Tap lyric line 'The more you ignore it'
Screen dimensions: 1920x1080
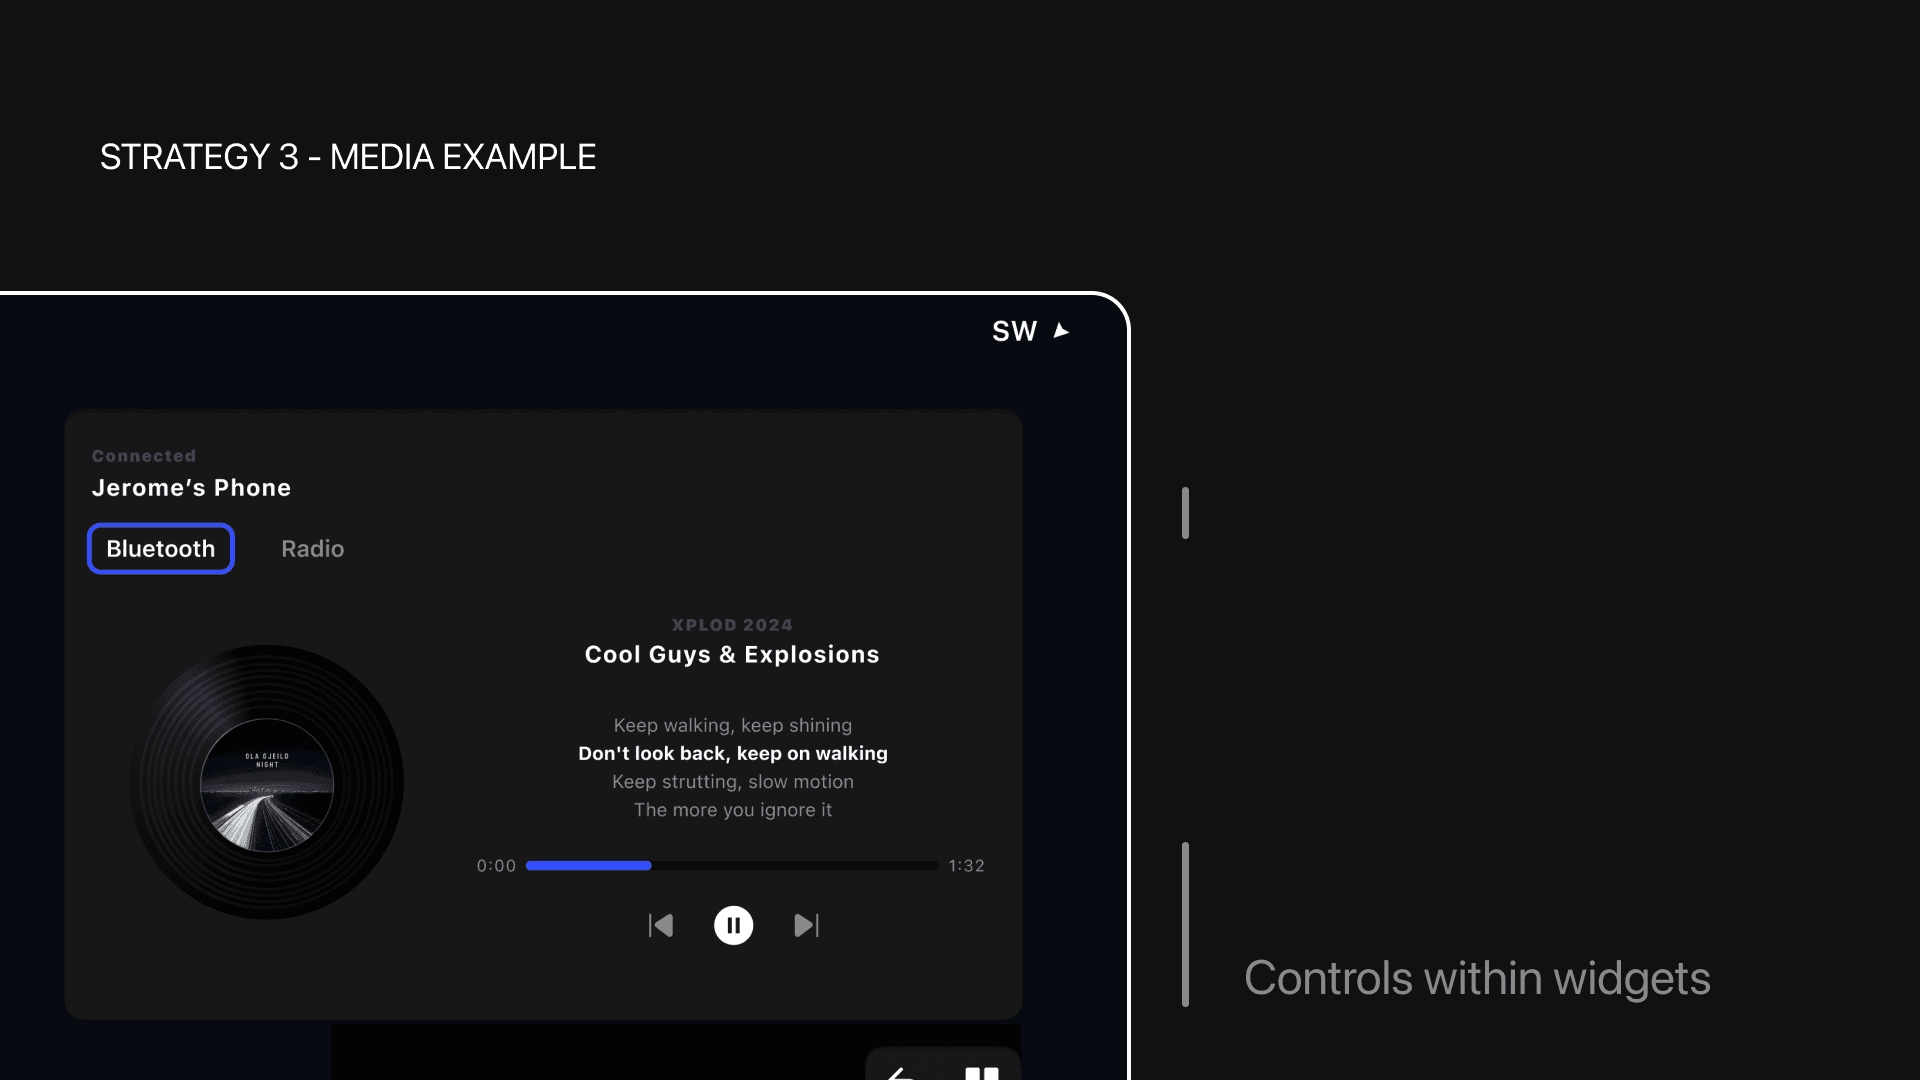(732, 810)
